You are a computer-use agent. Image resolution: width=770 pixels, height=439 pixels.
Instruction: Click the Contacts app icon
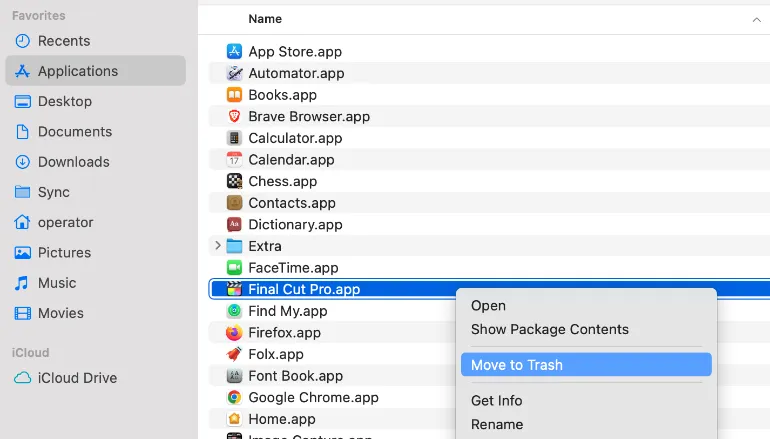234,202
